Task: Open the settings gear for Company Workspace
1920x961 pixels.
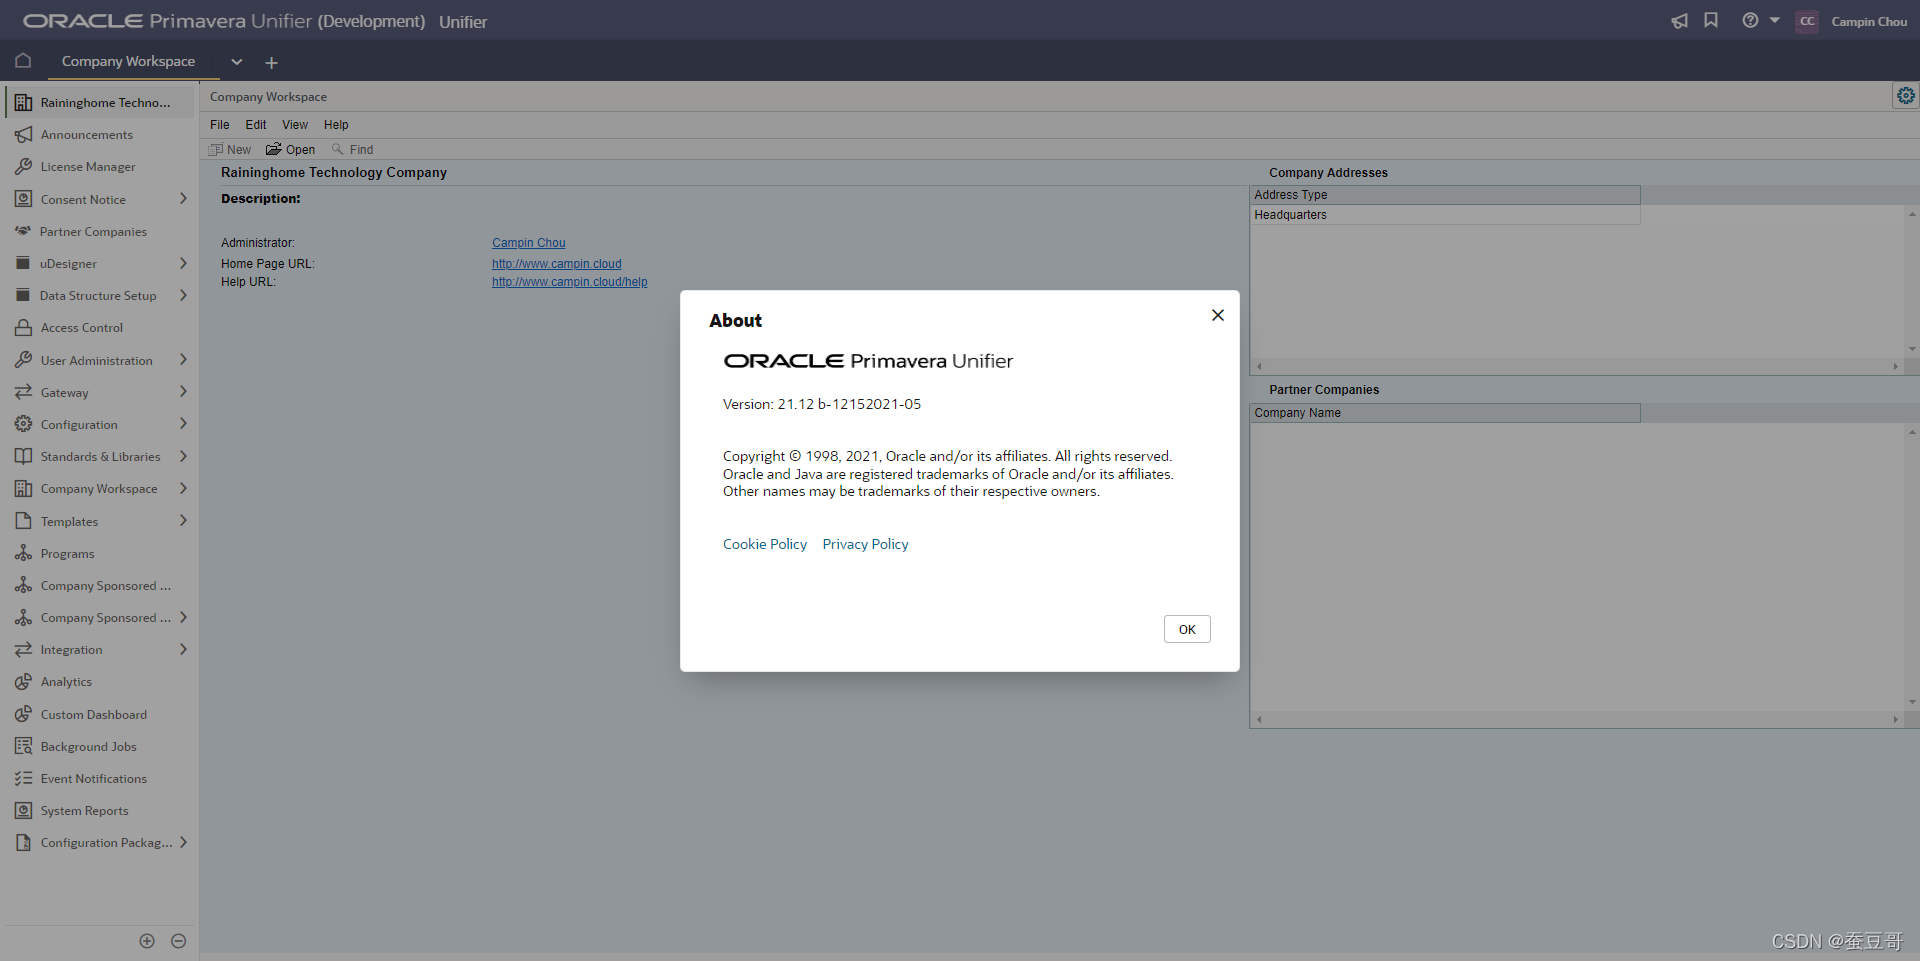Action: click(x=1907, y=95)
